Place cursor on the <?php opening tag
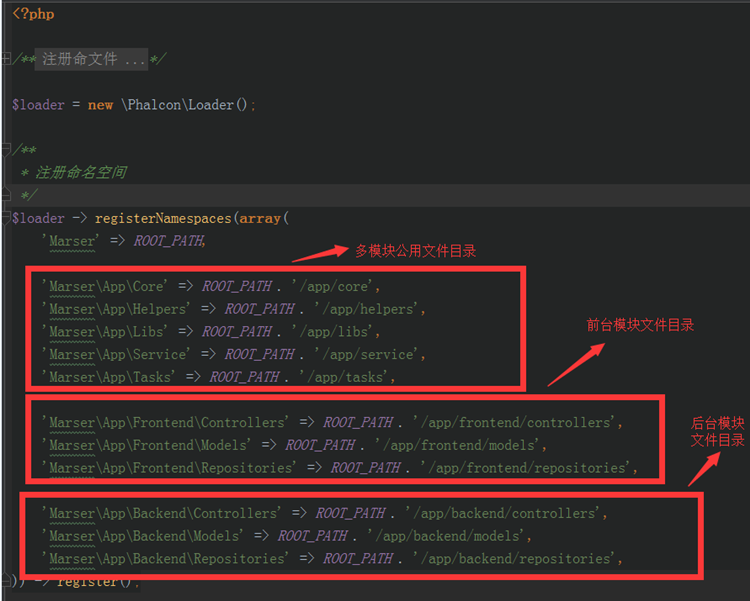Image resolution: width=750 pixels, height=601 pixels. pyautogui.click(x=33, y=14)
